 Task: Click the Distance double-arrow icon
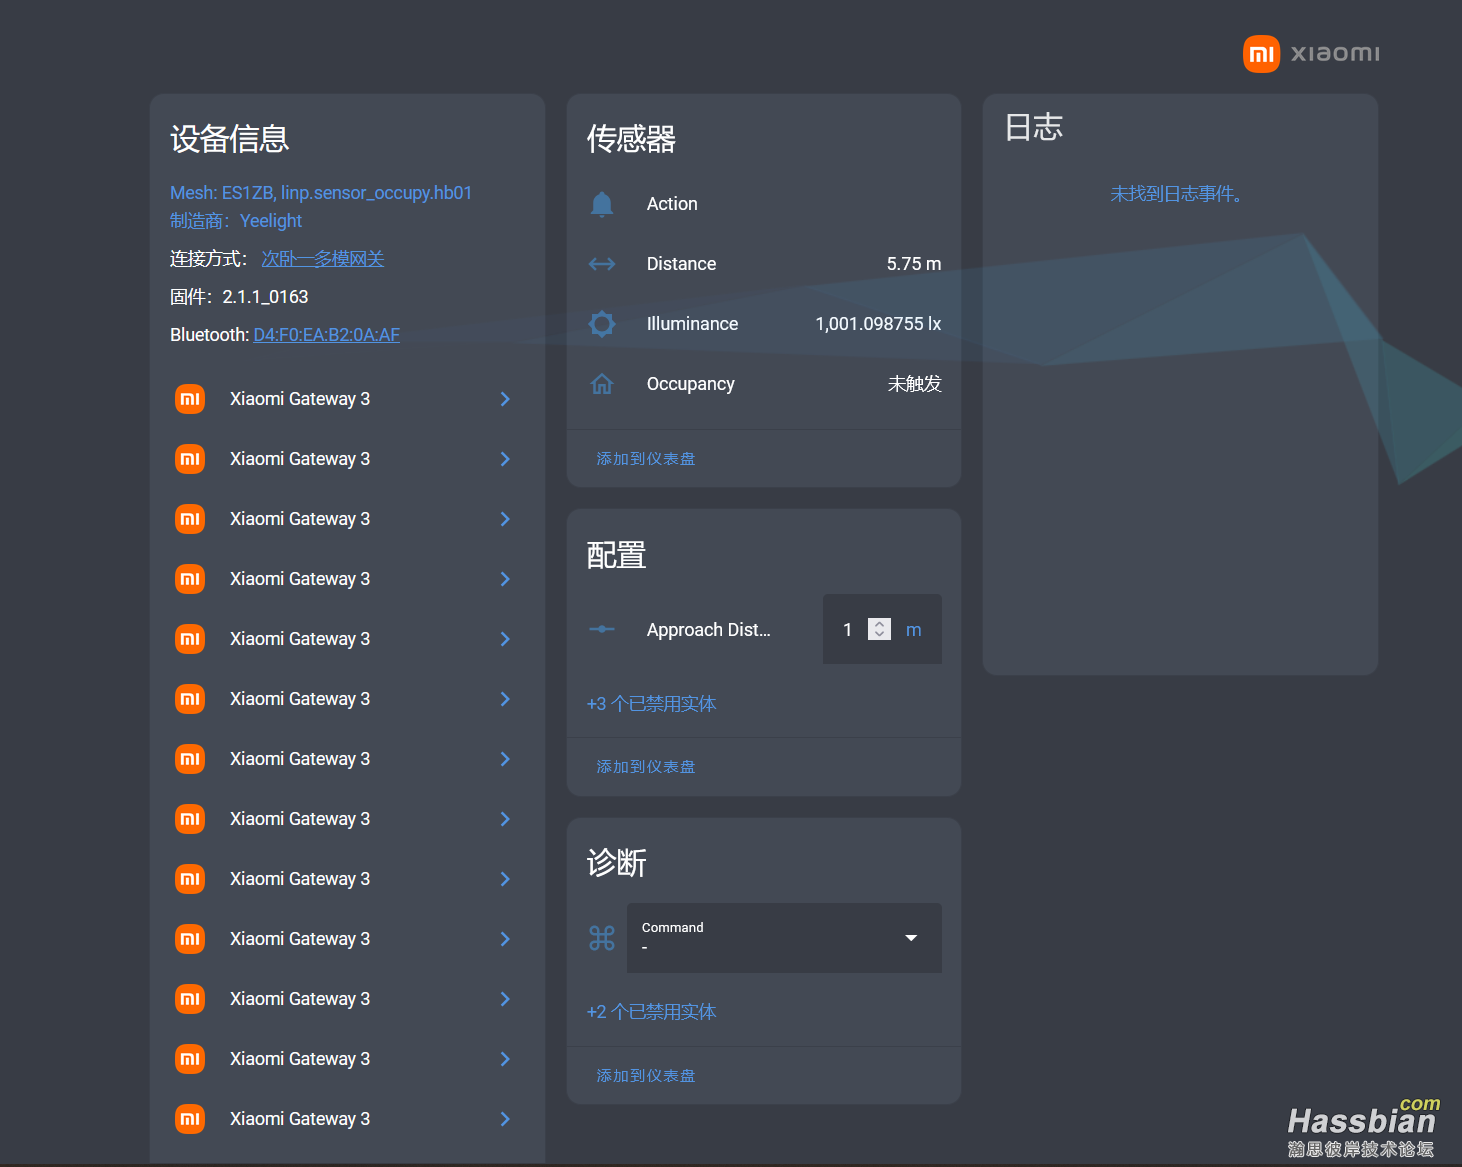pyautogui.click(x=602, y=264)
